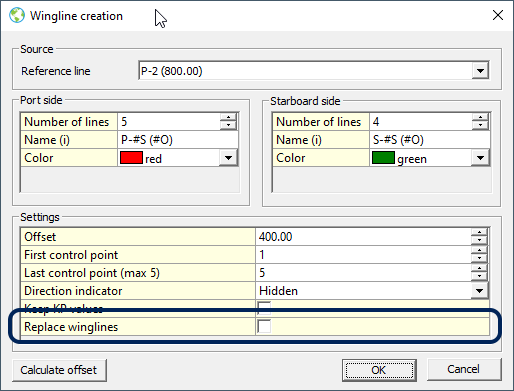This screenshot has height=391, width=514.
Task: Decrease Port side Number of lines spinner
Action: click(x=228, y=125)
